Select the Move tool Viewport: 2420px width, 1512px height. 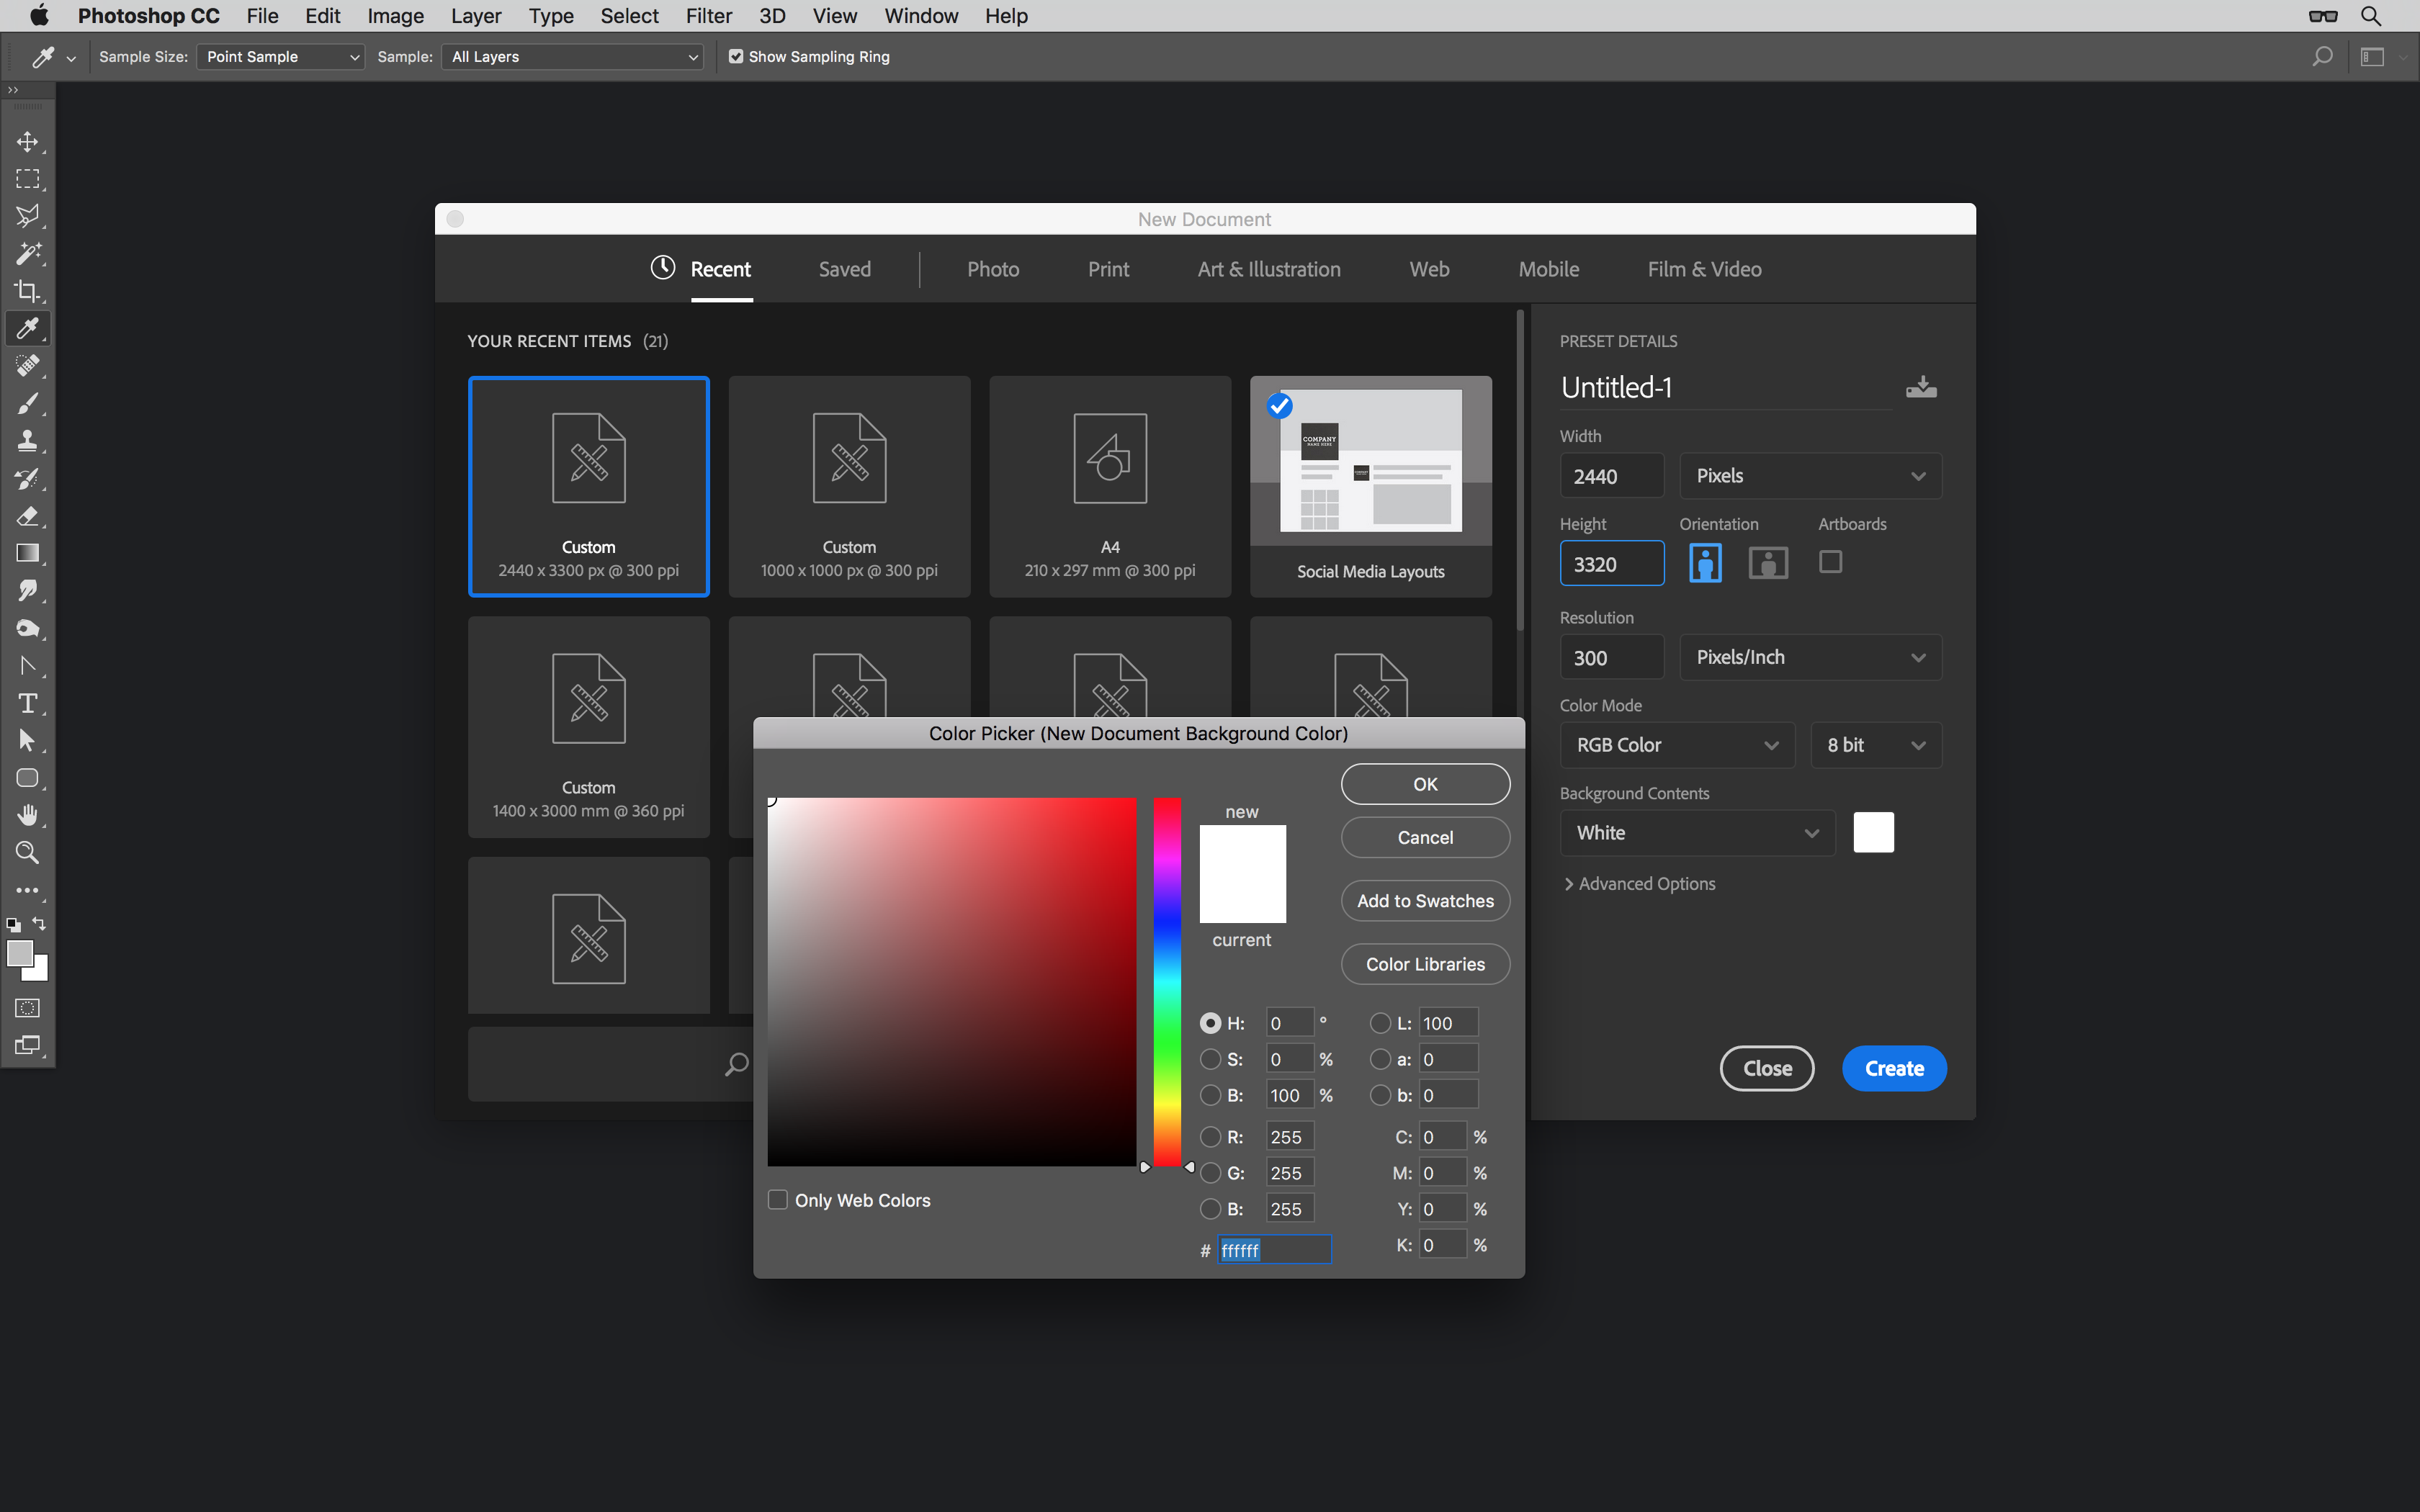(27, 142)
